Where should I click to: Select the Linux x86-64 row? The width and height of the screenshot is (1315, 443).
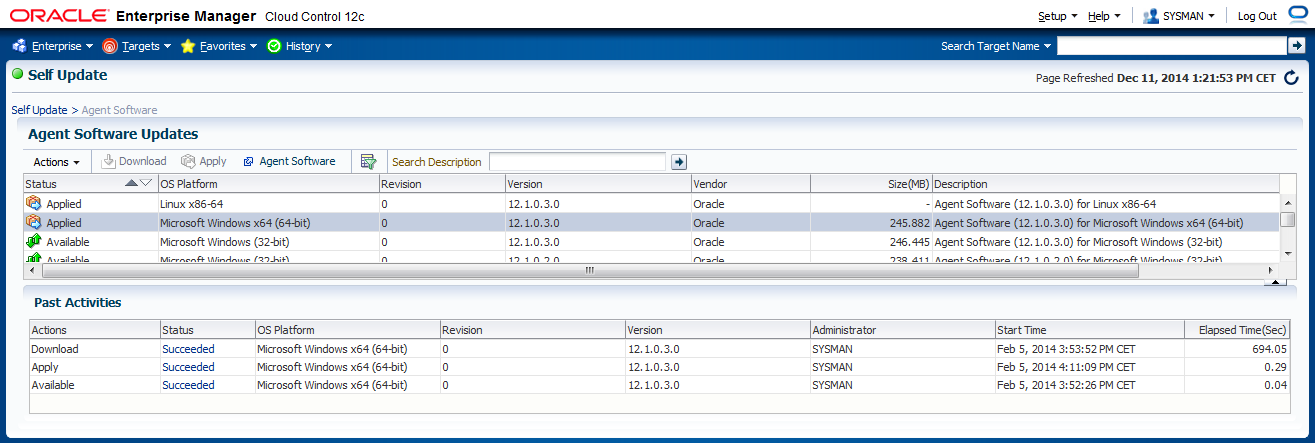point(652,203)
